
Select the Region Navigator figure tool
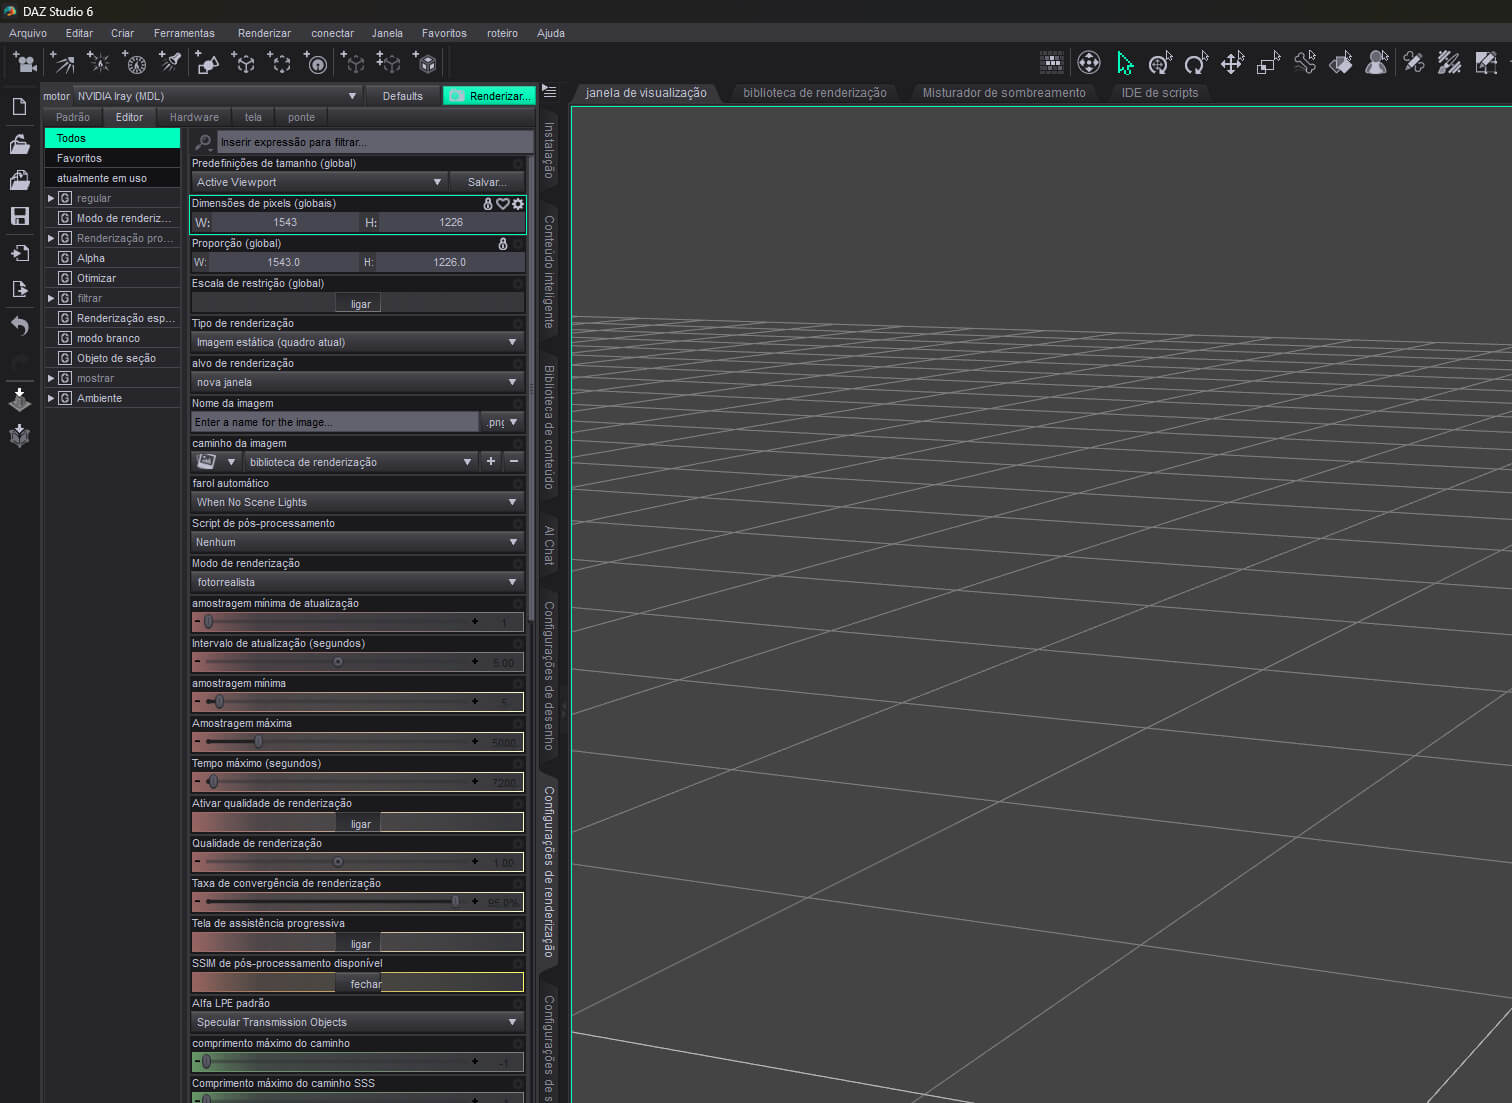pyautogui.click(x=1377, y=63)
